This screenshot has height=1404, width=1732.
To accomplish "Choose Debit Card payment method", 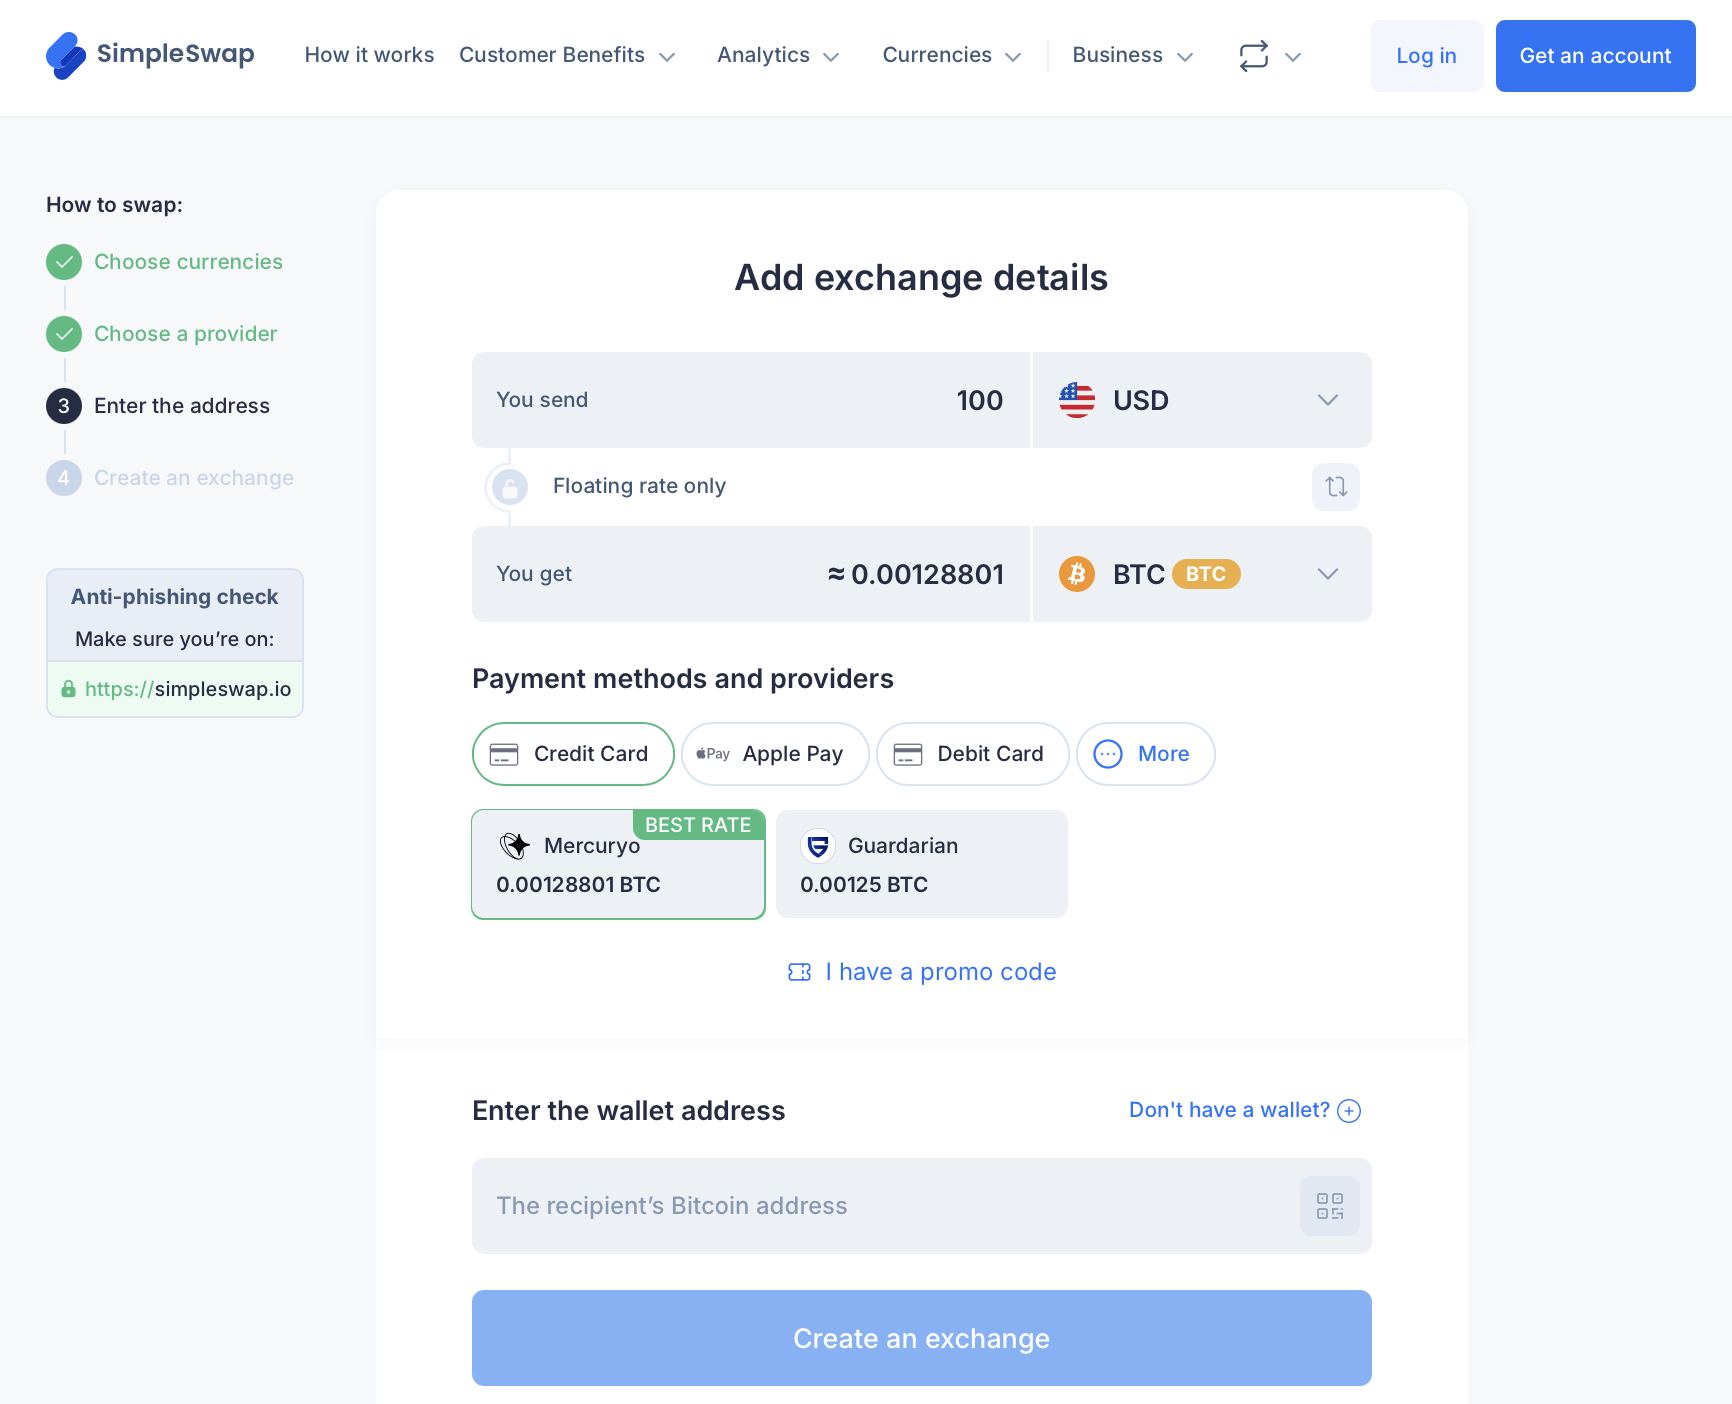I will point(972,754).
